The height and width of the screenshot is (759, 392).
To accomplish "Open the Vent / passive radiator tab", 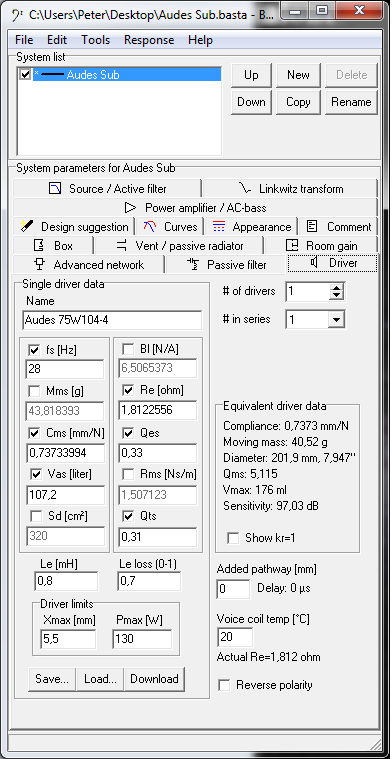I will [x=180, y=245].
